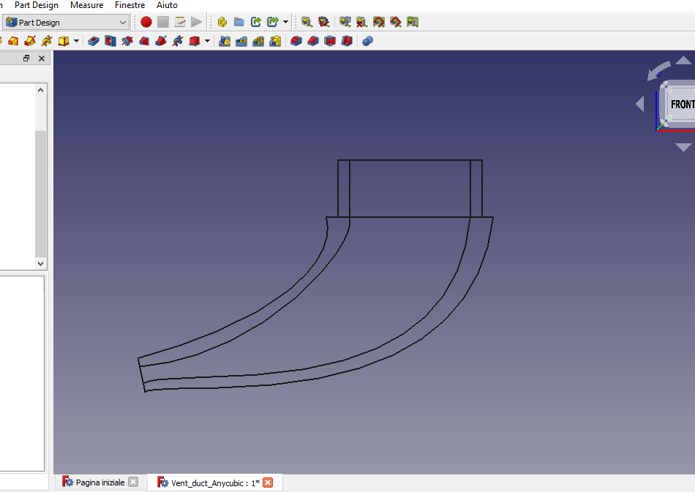695x493 pixels.
Task: Click the Boolean operation icon
Action: point(367,41)
